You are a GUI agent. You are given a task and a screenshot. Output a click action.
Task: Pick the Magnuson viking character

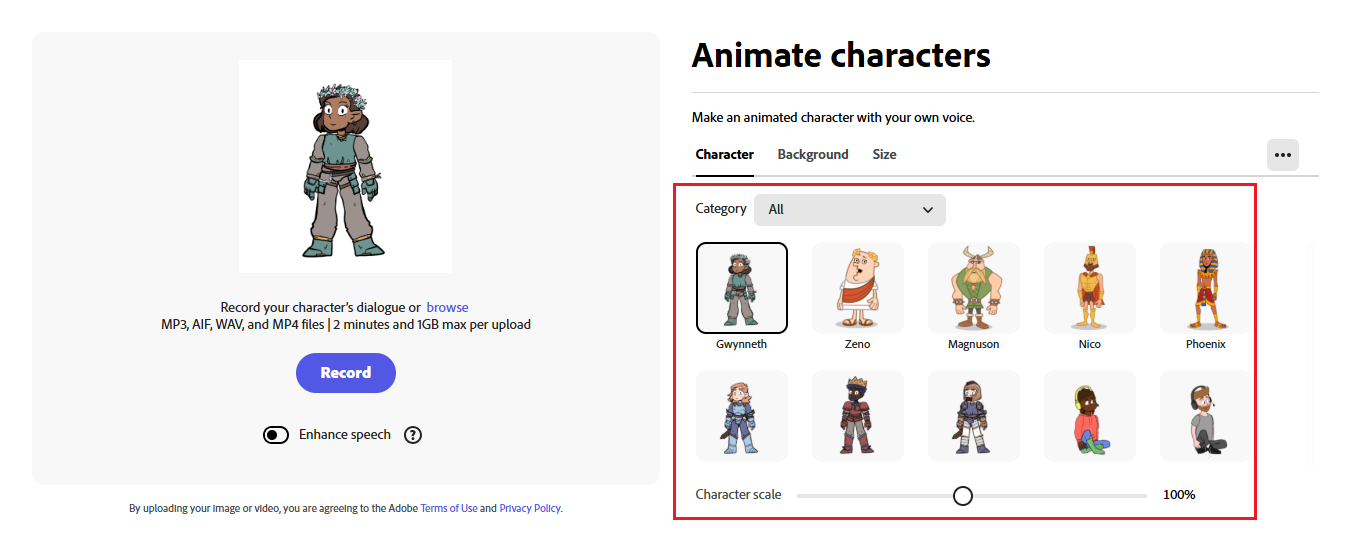pyautogui.click(x=973, y=288)
